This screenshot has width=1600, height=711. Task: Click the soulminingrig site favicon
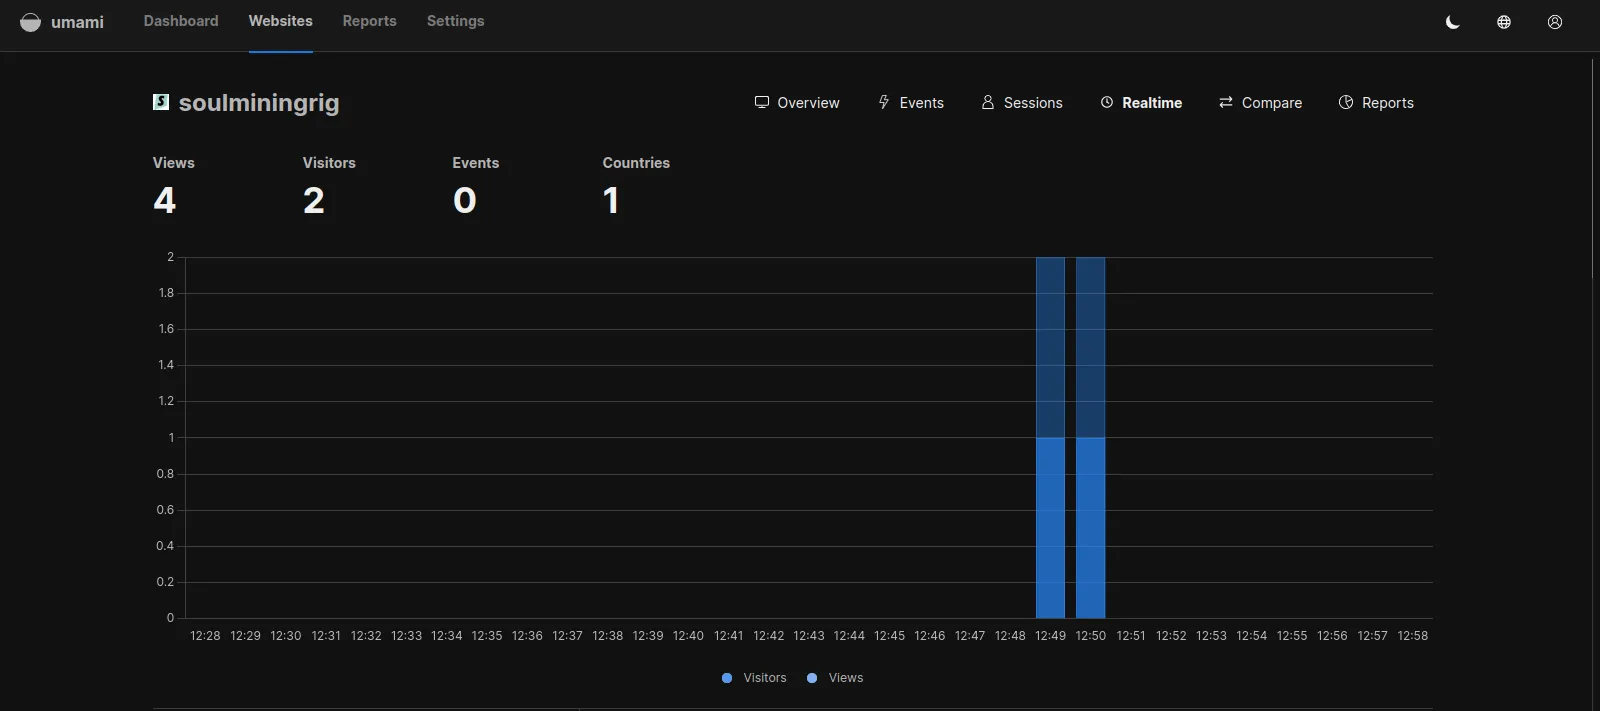161,102
